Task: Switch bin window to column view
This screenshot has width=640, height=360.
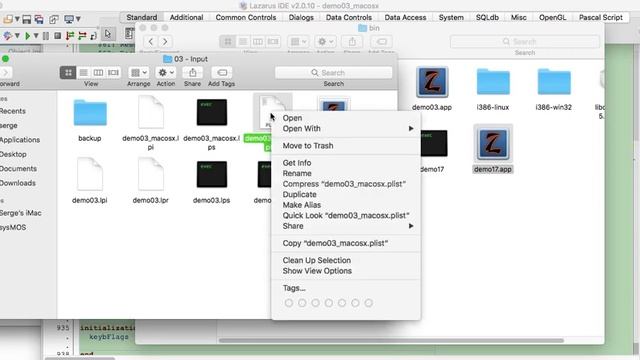Action: pyautogui.click(x=258, y=42)
